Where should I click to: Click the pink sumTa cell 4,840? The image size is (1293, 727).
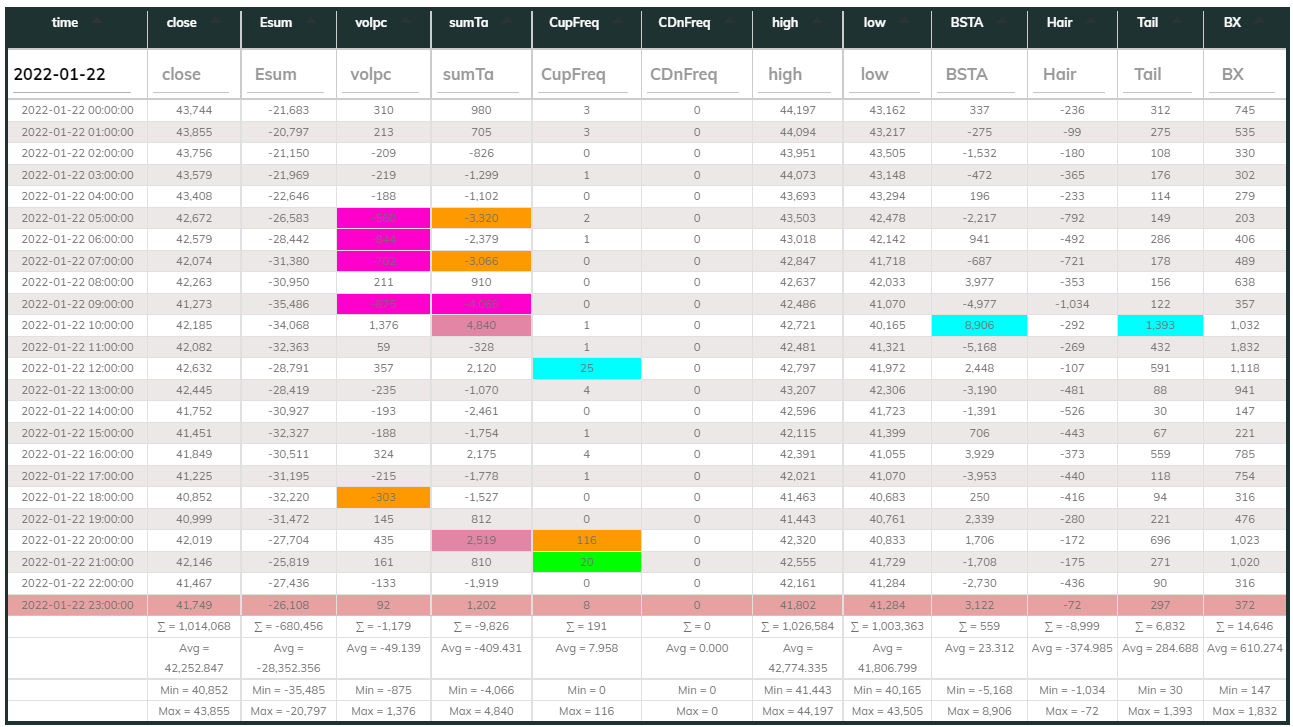coord(481,325)
